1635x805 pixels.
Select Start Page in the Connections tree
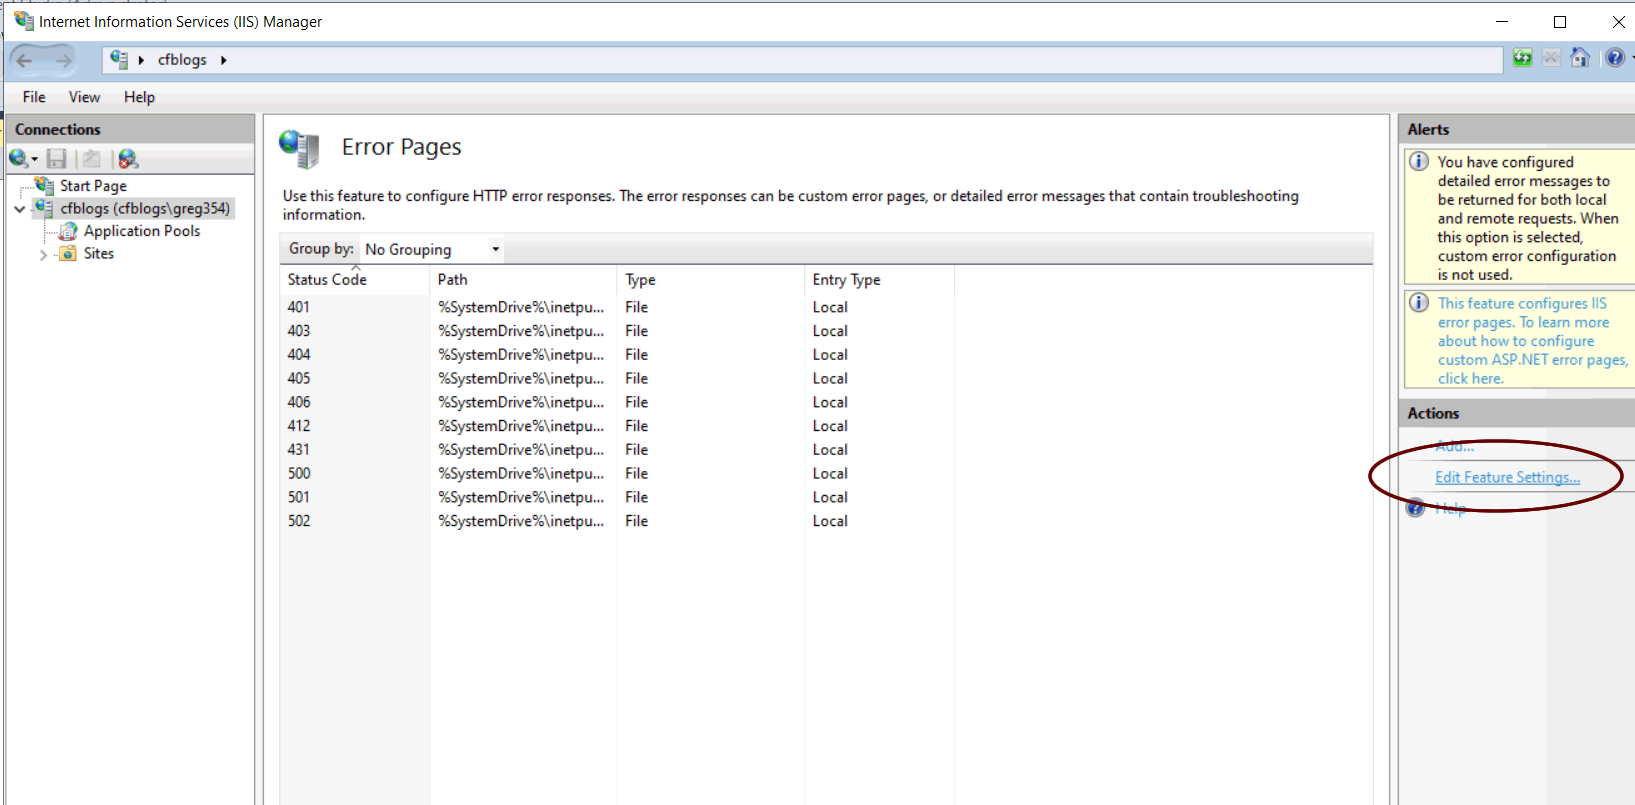click(93, 185)
